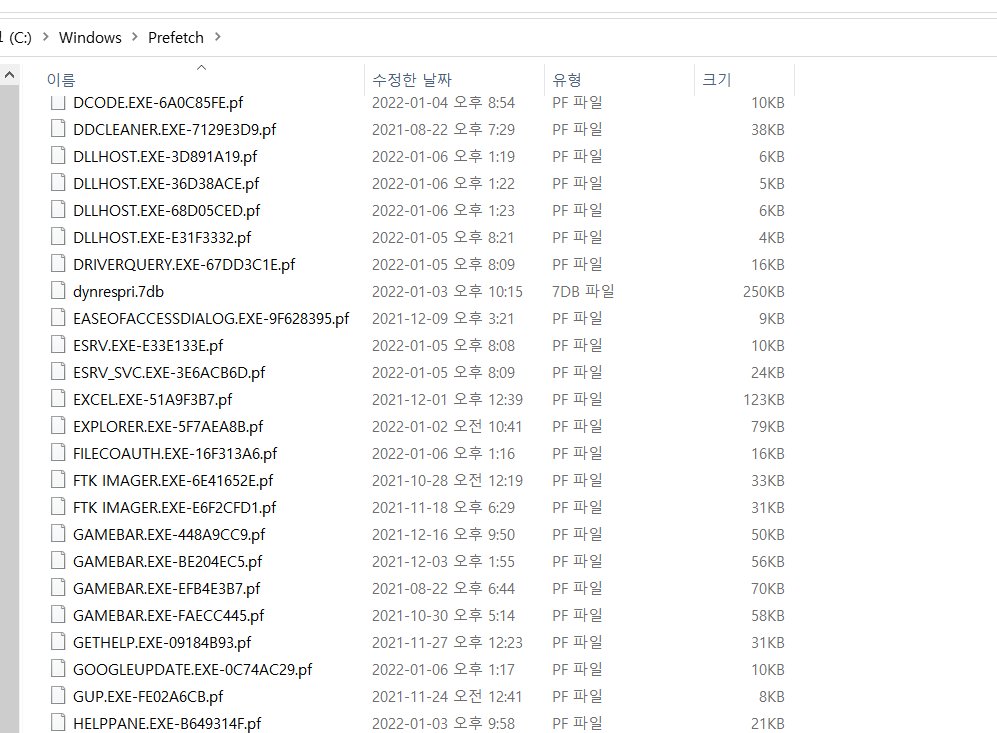Click size 79KB of EXPLORER.EXE row

click(767, 427)
